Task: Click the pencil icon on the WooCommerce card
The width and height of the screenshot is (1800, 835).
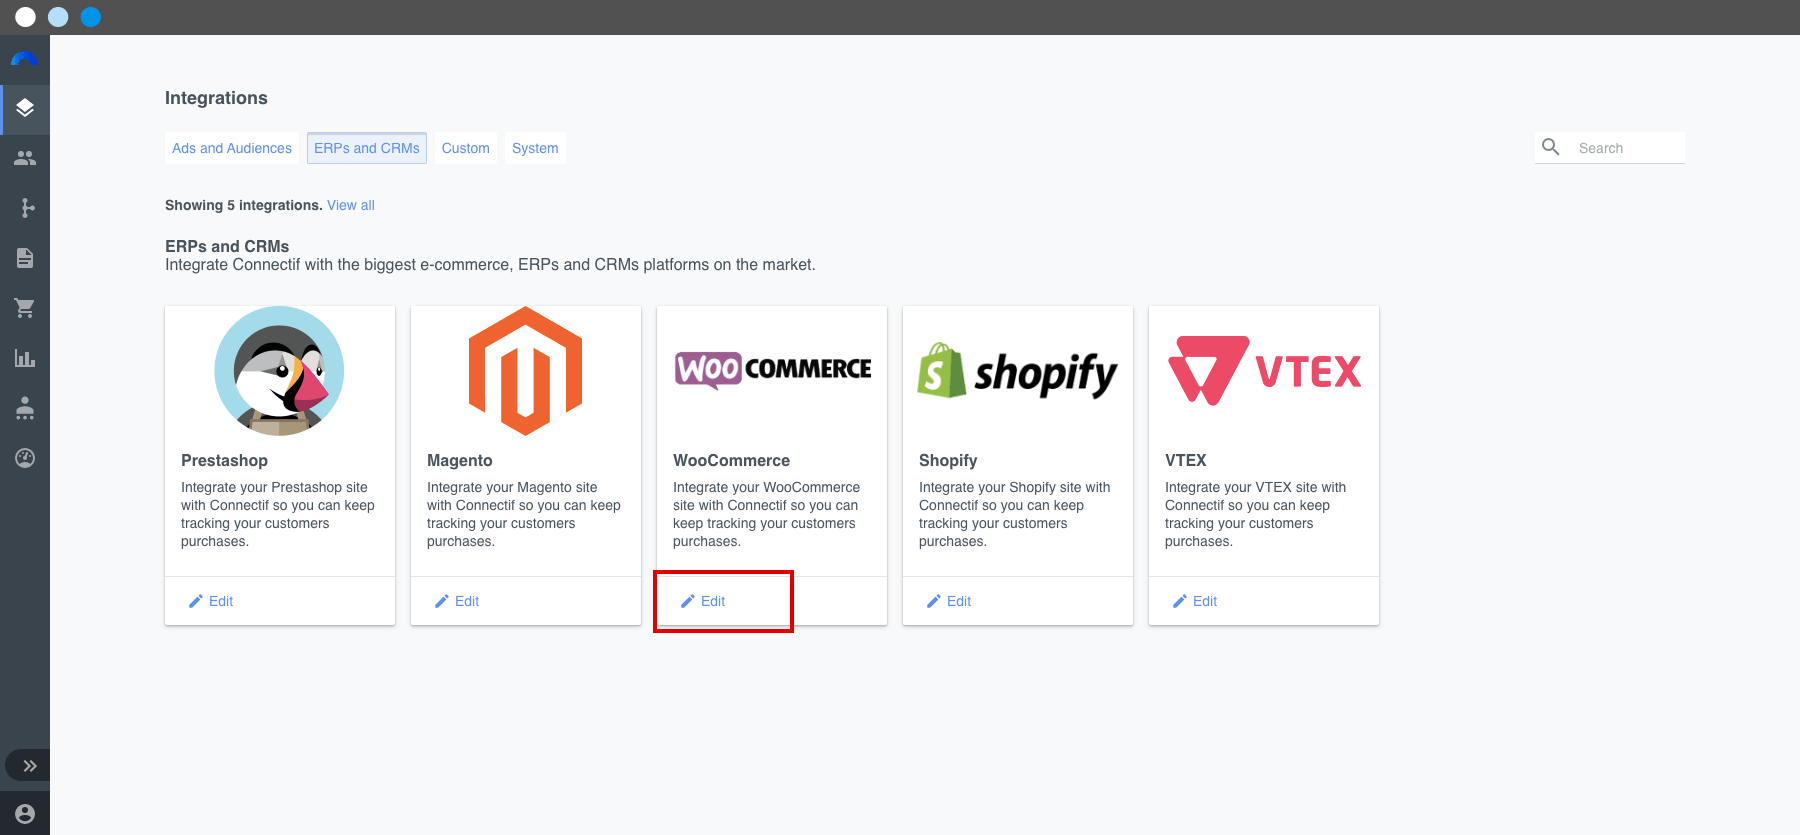Action: click(x=688, y=601)
